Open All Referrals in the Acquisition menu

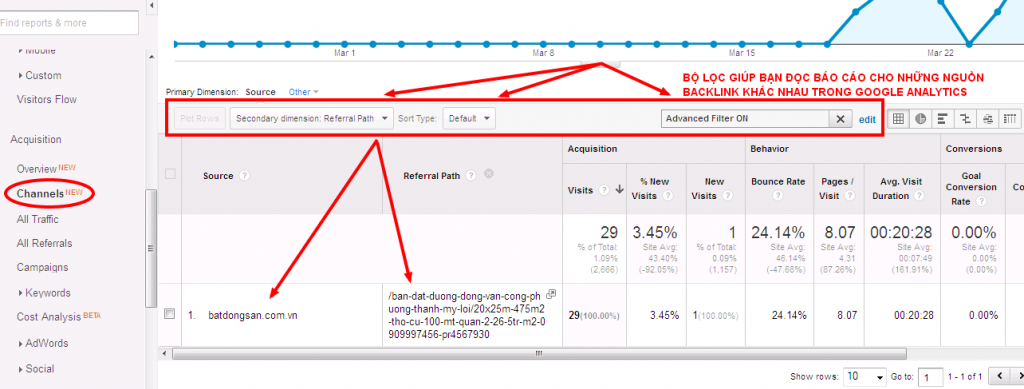click(x=44, y=243)
